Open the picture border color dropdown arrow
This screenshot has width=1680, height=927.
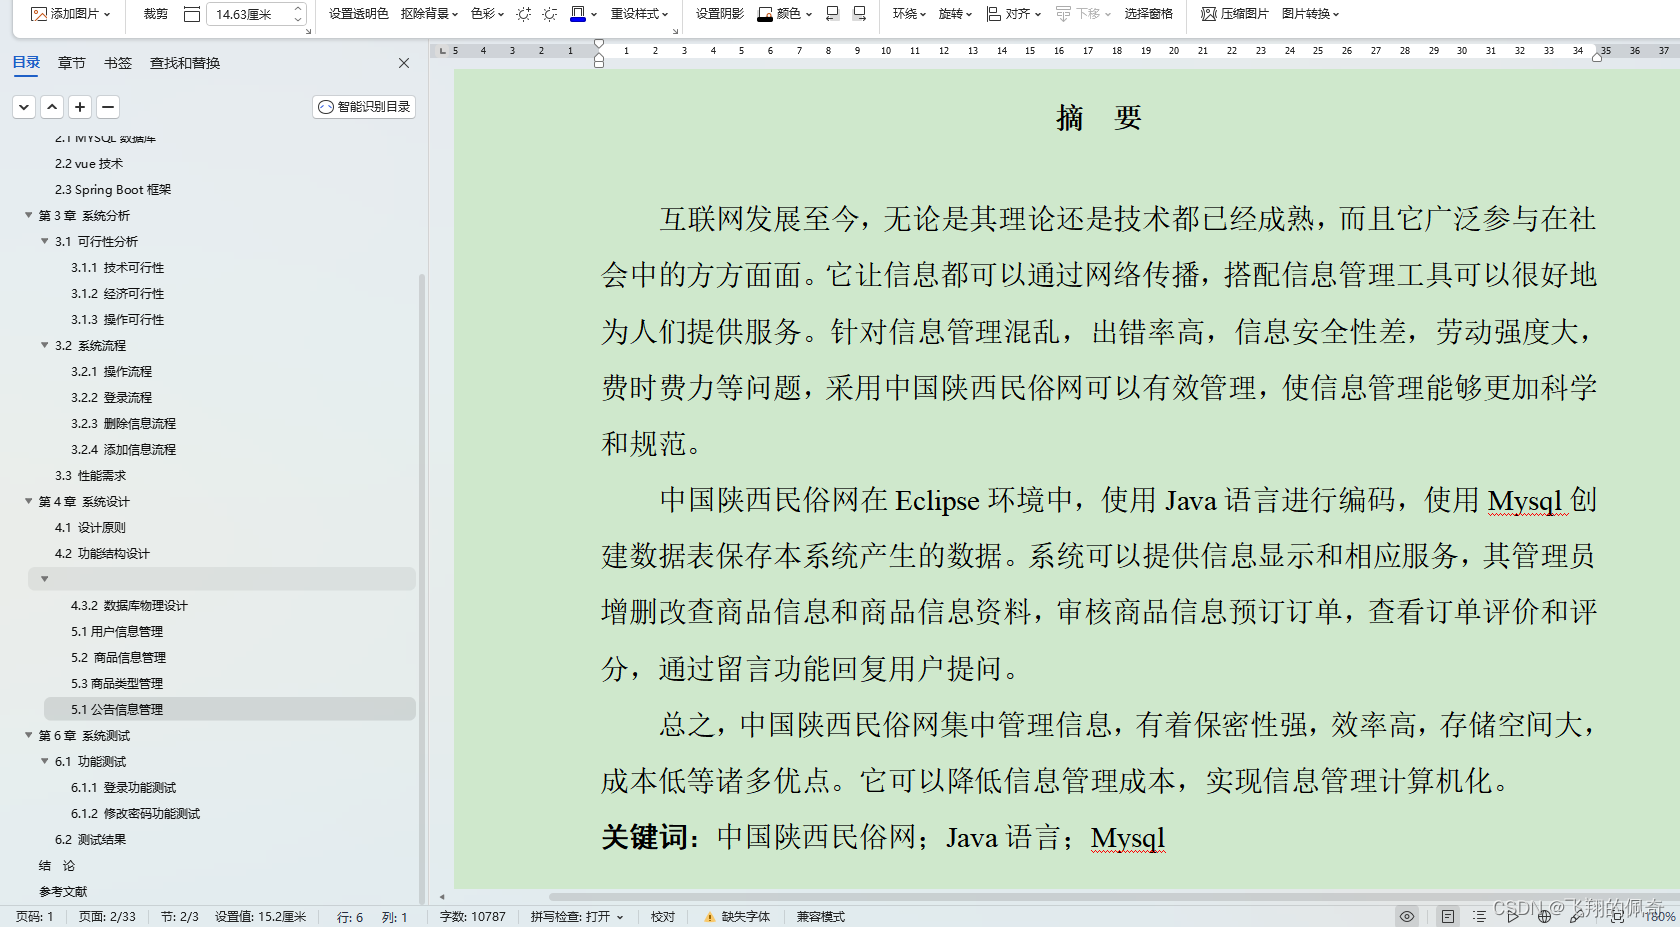coord(594,14)
